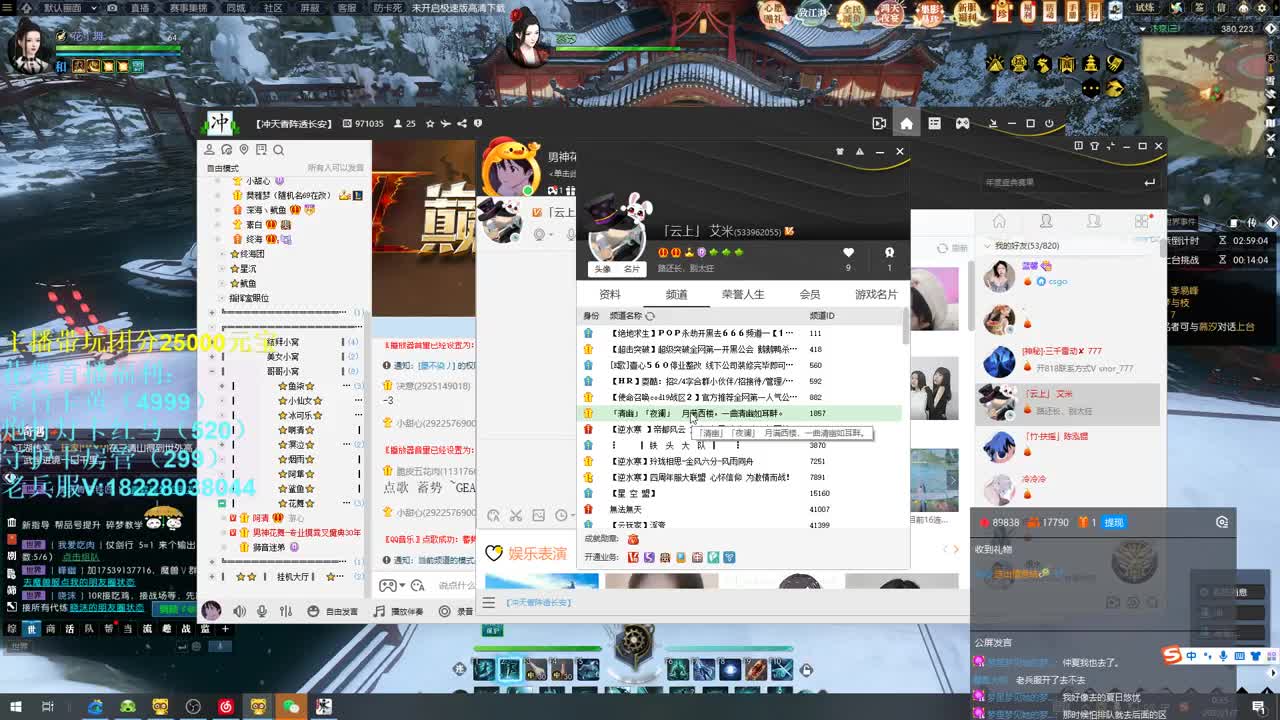Click the share icon on the livestream toolbar
1280x720 pixels.
pyautogui.click(x=461, y=124)
